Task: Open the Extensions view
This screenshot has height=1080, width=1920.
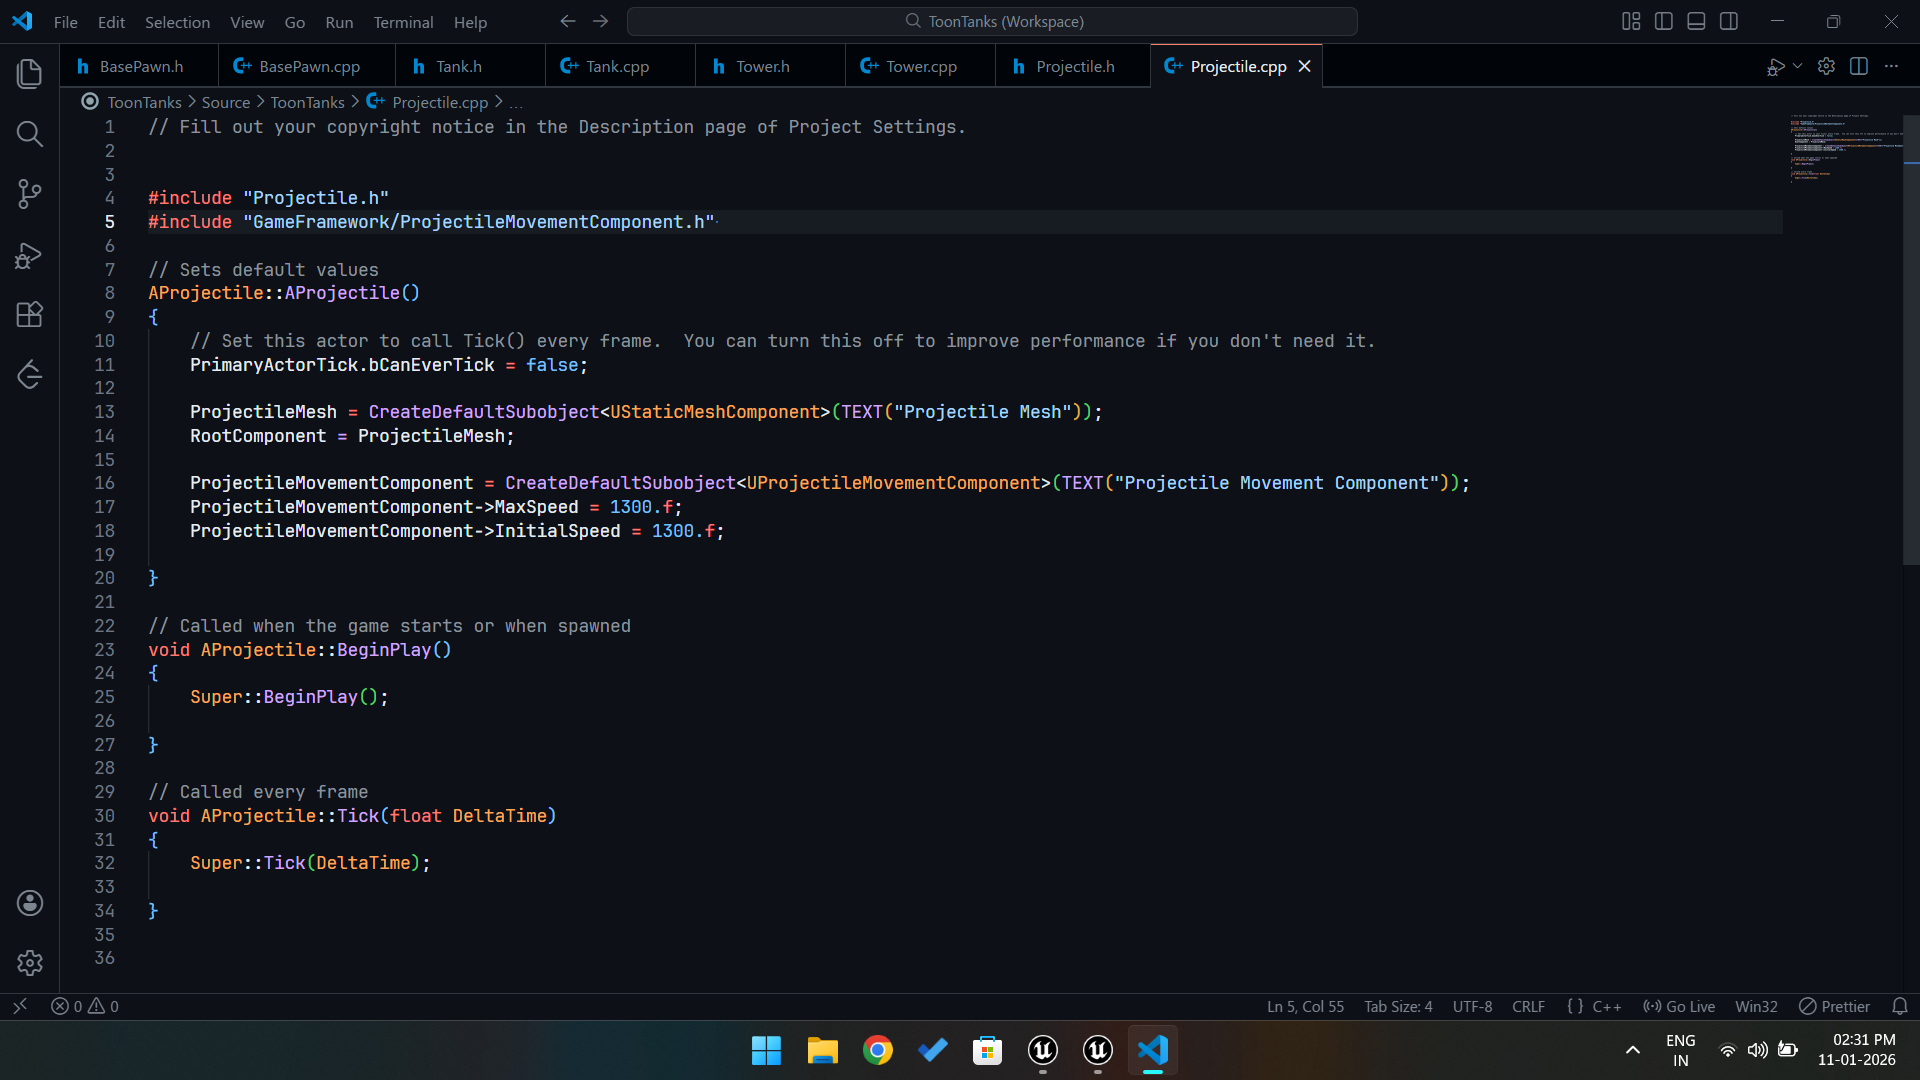Action: tap(29, 315)
